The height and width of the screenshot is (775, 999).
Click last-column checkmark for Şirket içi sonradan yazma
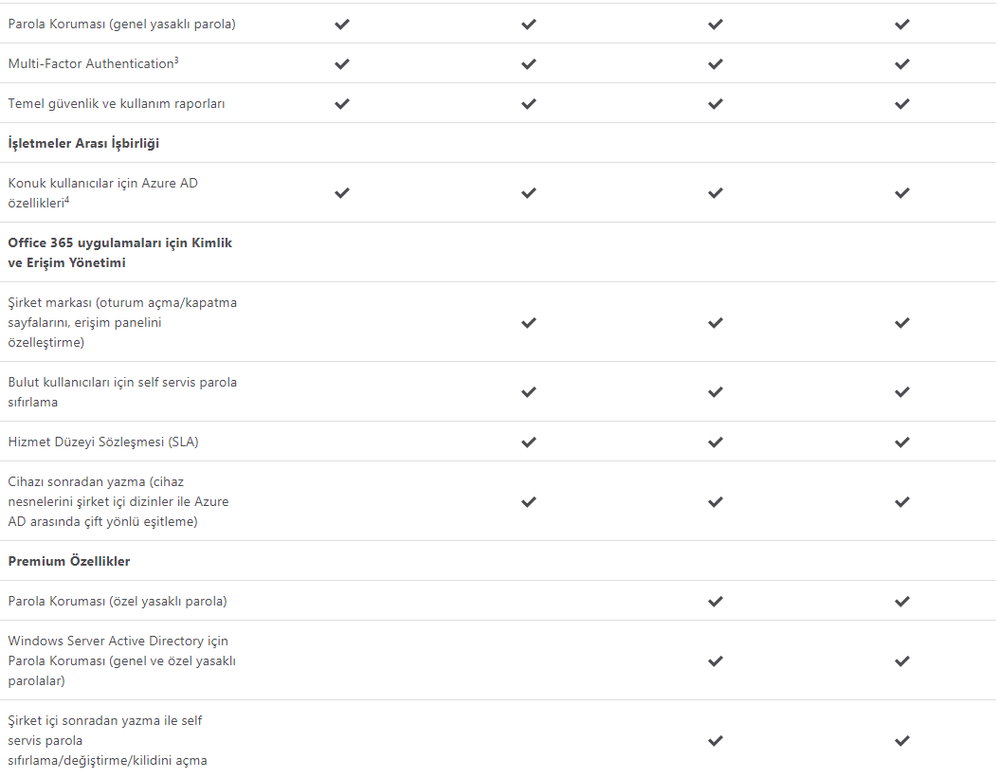pyautogui.click(x=902, y=741)
